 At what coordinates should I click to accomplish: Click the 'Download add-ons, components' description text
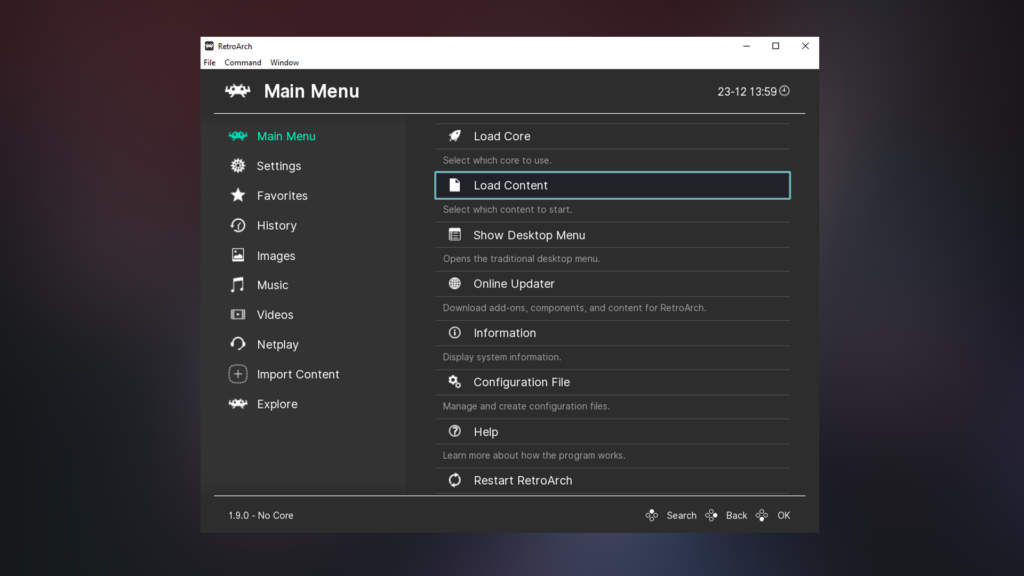[x=574, y=308]
